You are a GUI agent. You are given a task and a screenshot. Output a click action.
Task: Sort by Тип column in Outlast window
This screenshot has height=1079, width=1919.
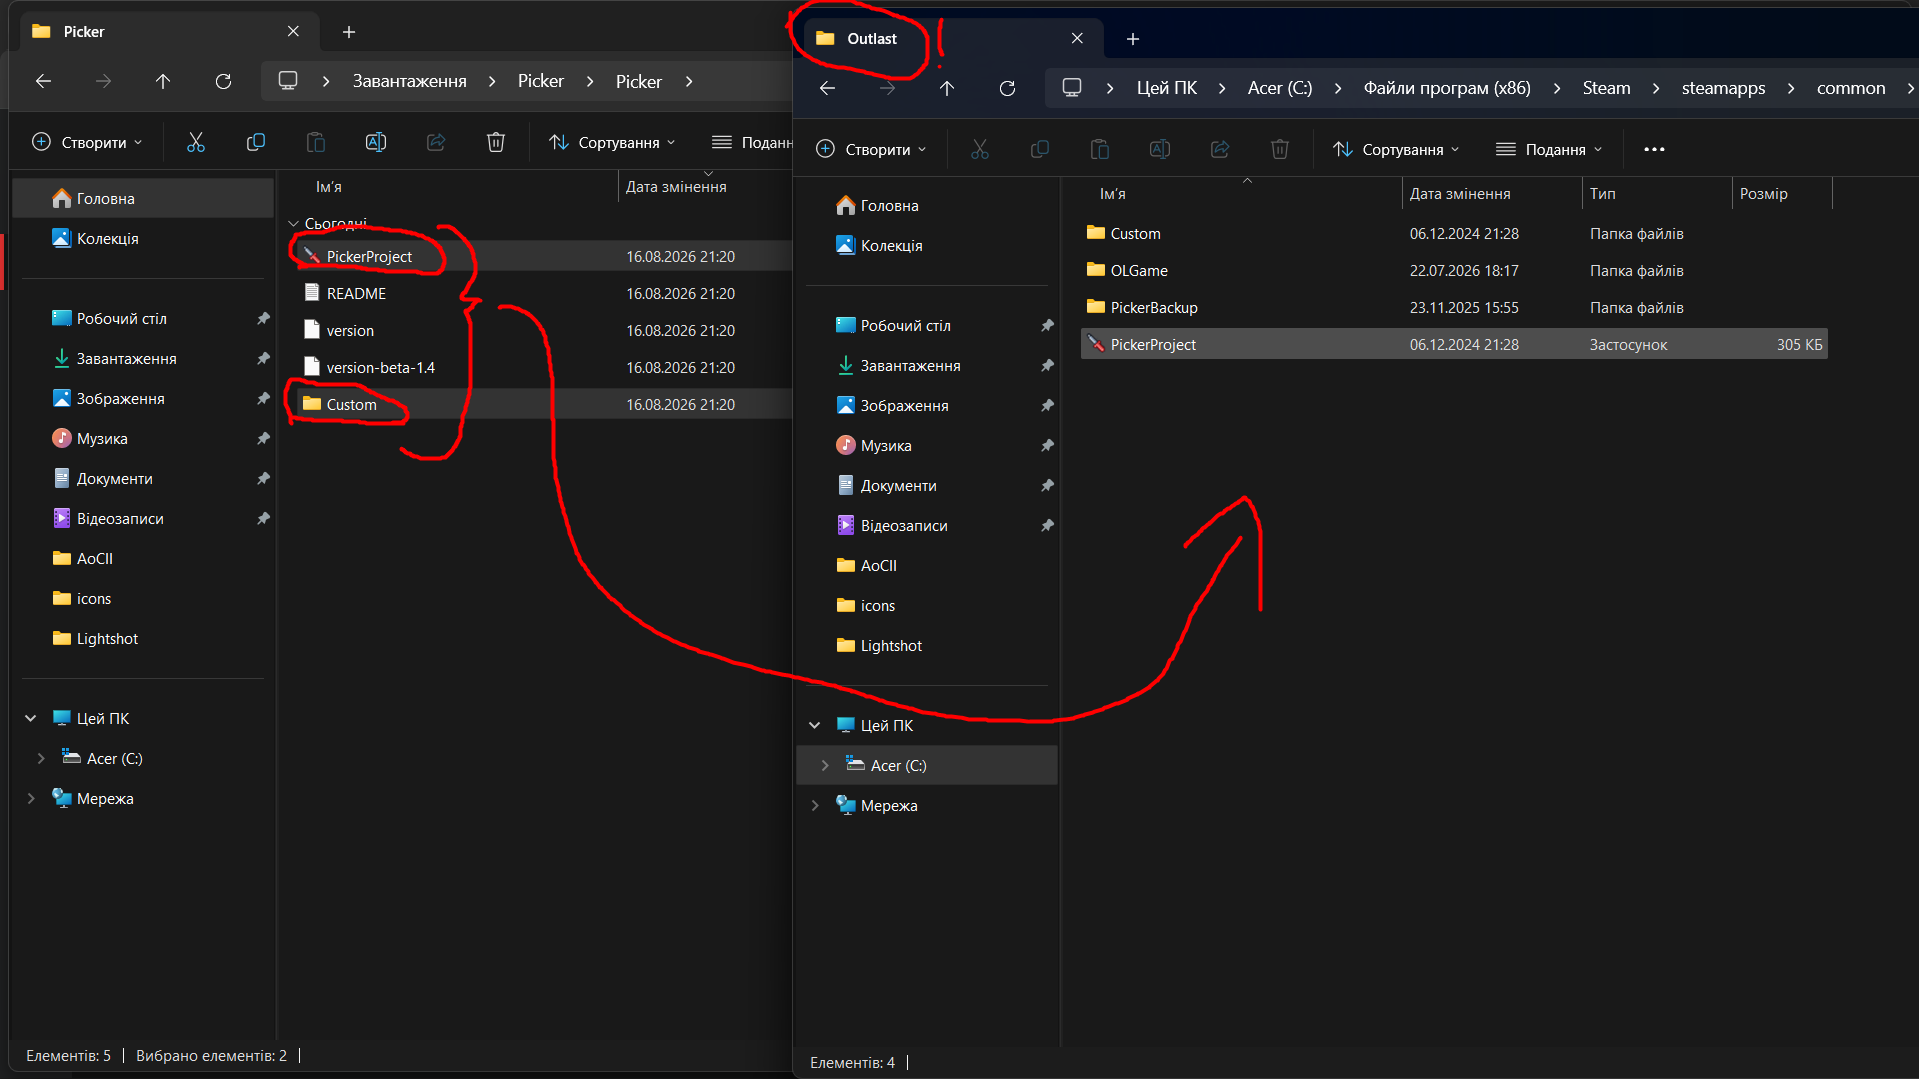[x=1656, y=194]
